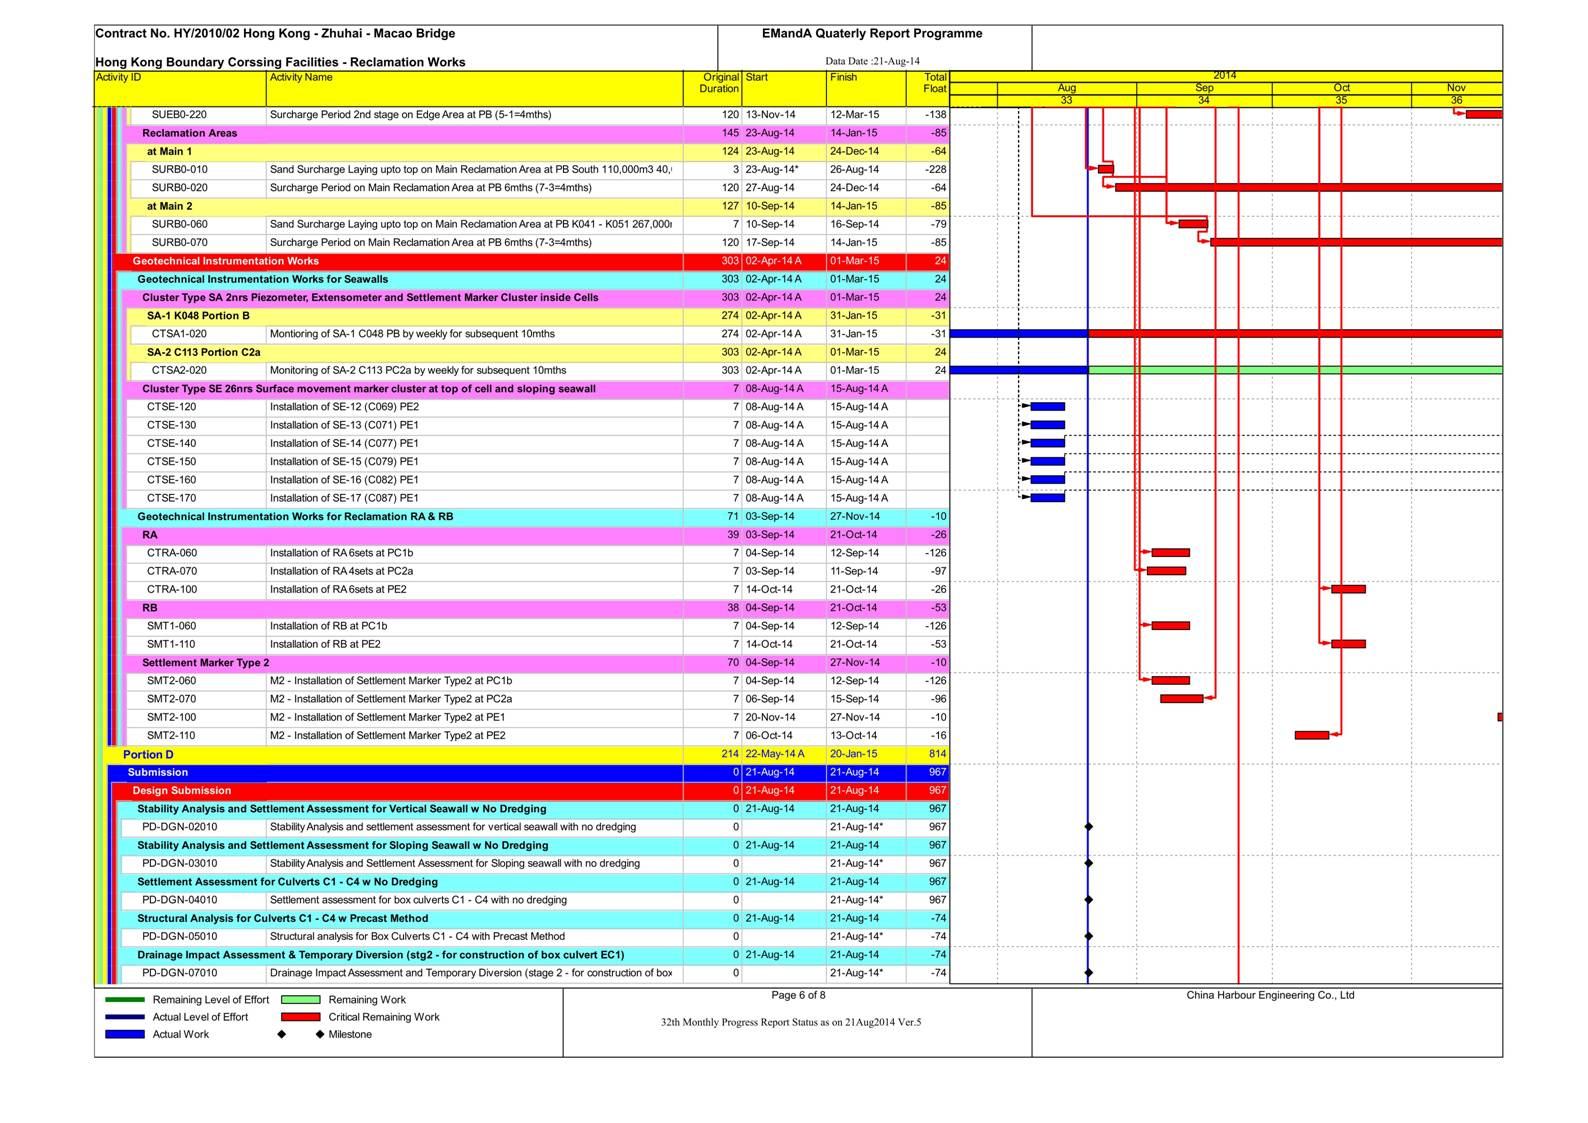The image size is (1588, 1123).
Task: Click the Actual Work blue legend swatch
Action: (x=124, y=1034)
